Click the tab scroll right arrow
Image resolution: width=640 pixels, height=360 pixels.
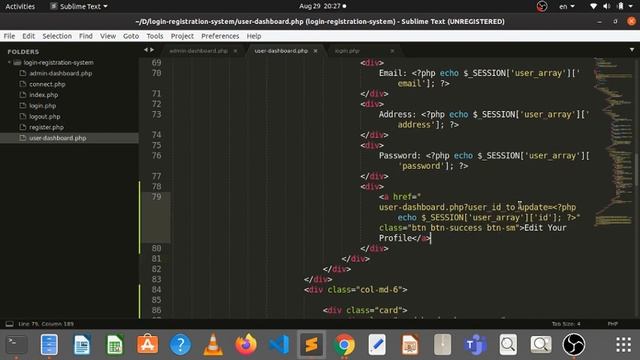[x=152, y=50]
